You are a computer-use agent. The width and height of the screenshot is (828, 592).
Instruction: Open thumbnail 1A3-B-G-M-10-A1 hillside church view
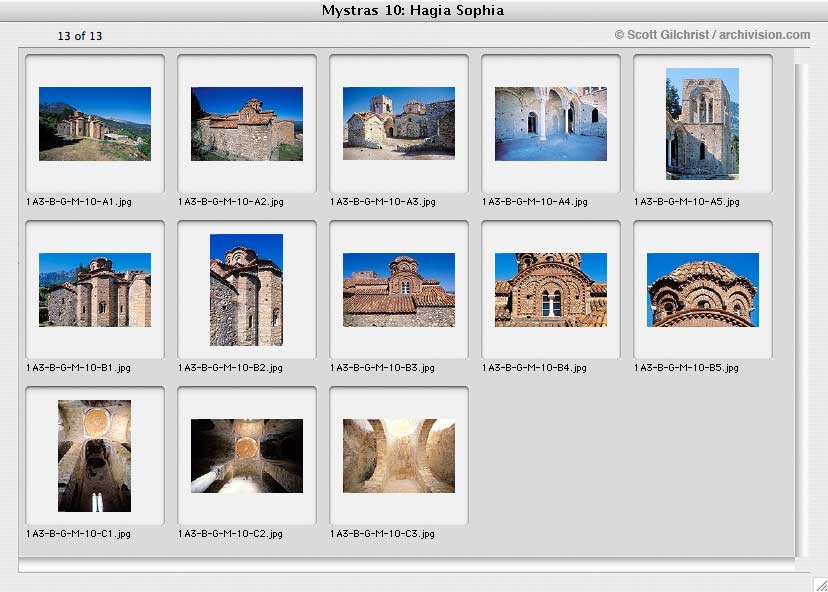(95, 124)
